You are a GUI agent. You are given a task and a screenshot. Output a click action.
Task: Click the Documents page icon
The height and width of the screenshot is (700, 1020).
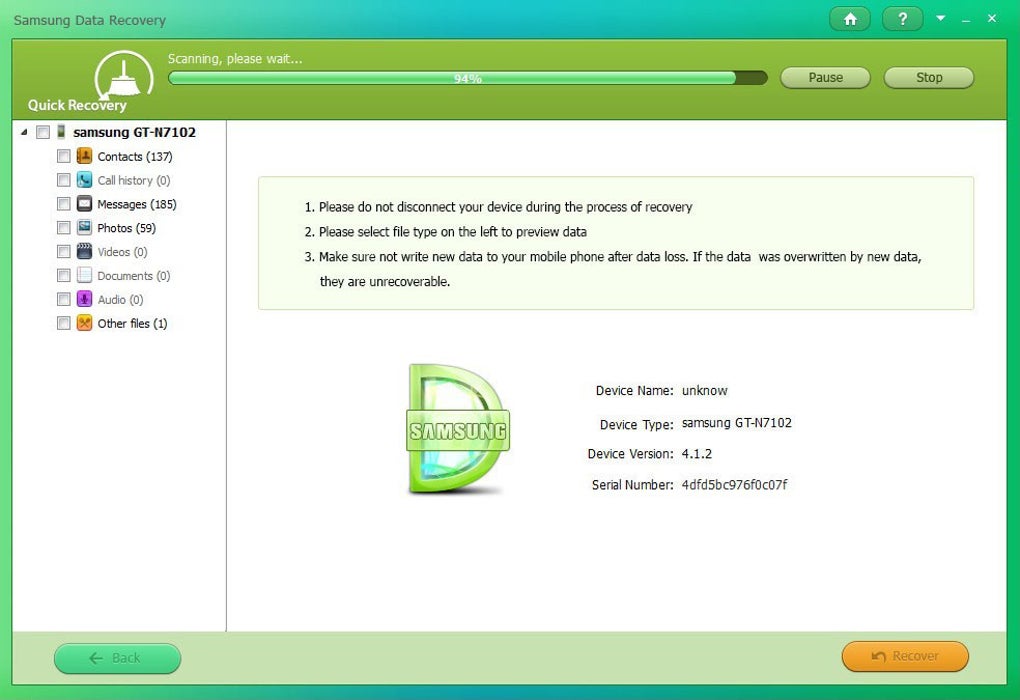pos(84,275)
